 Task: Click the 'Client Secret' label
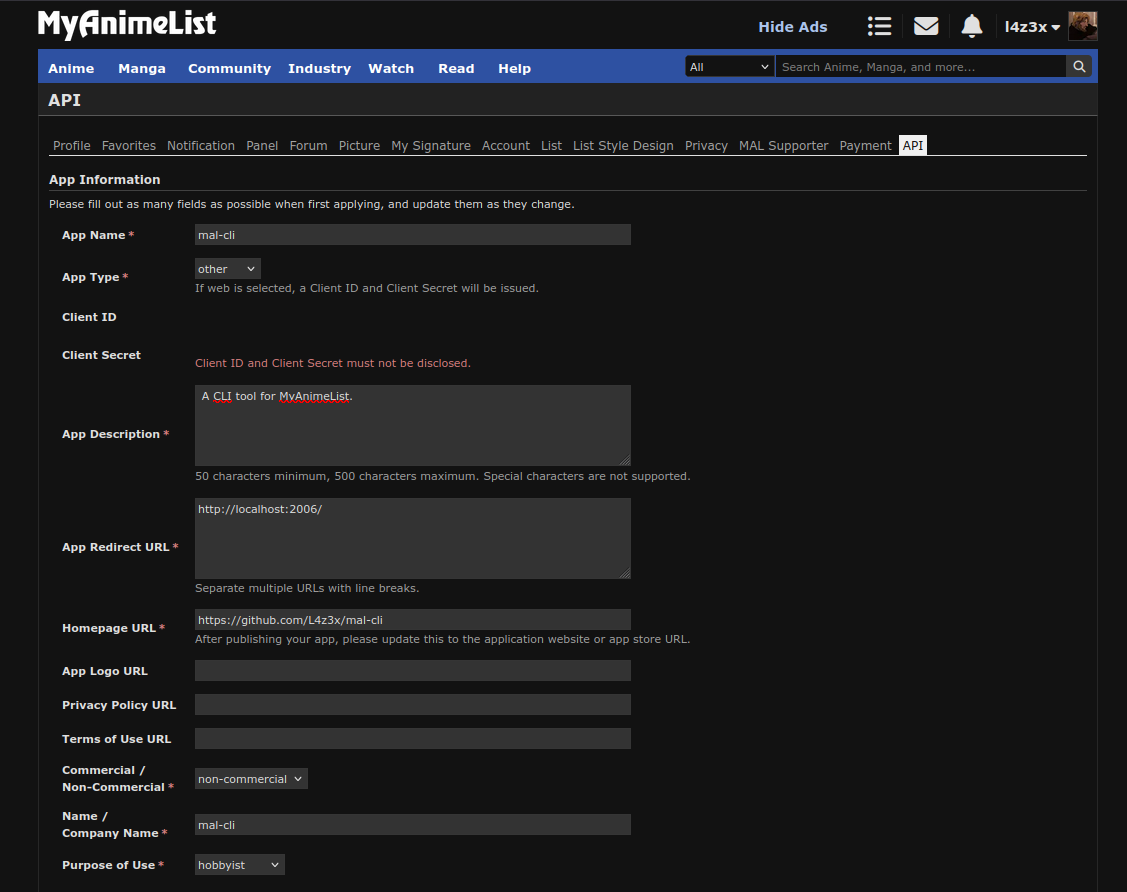(101, 355)
